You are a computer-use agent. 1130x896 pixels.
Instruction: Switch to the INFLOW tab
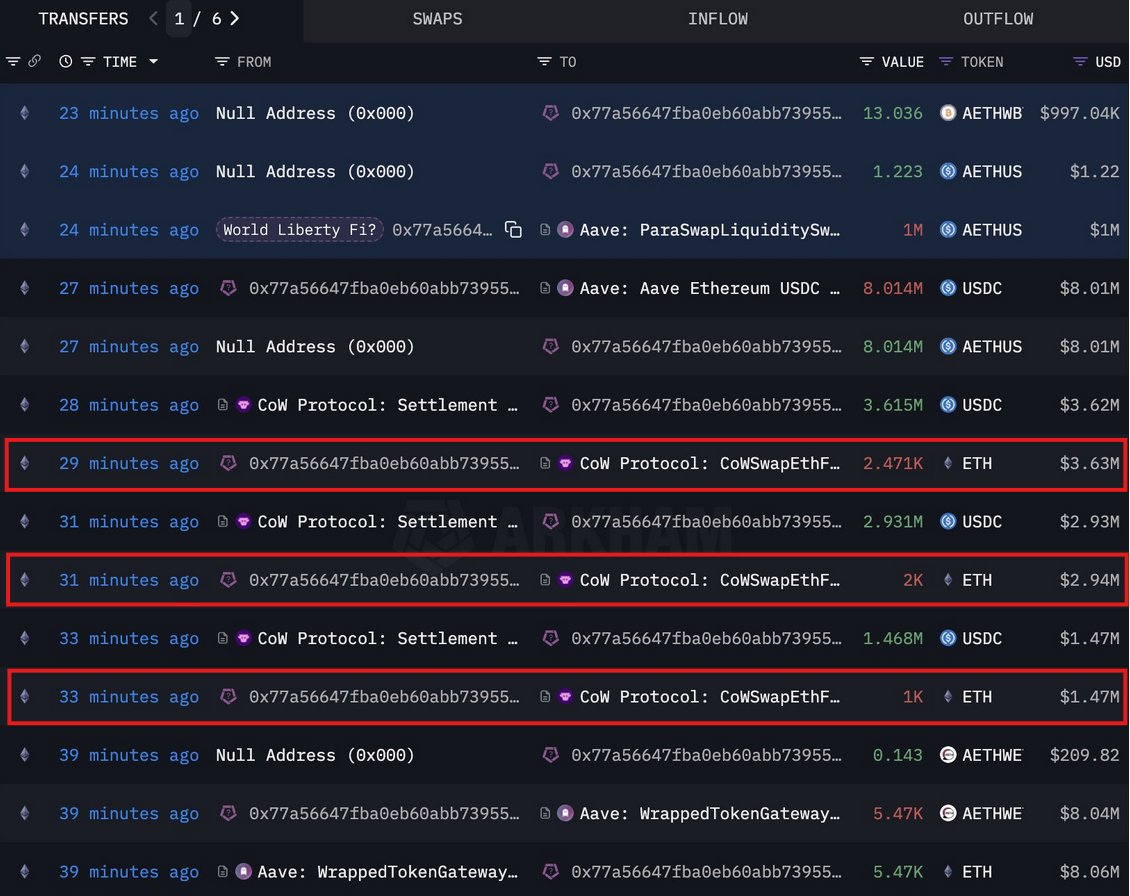click(717, 19)
